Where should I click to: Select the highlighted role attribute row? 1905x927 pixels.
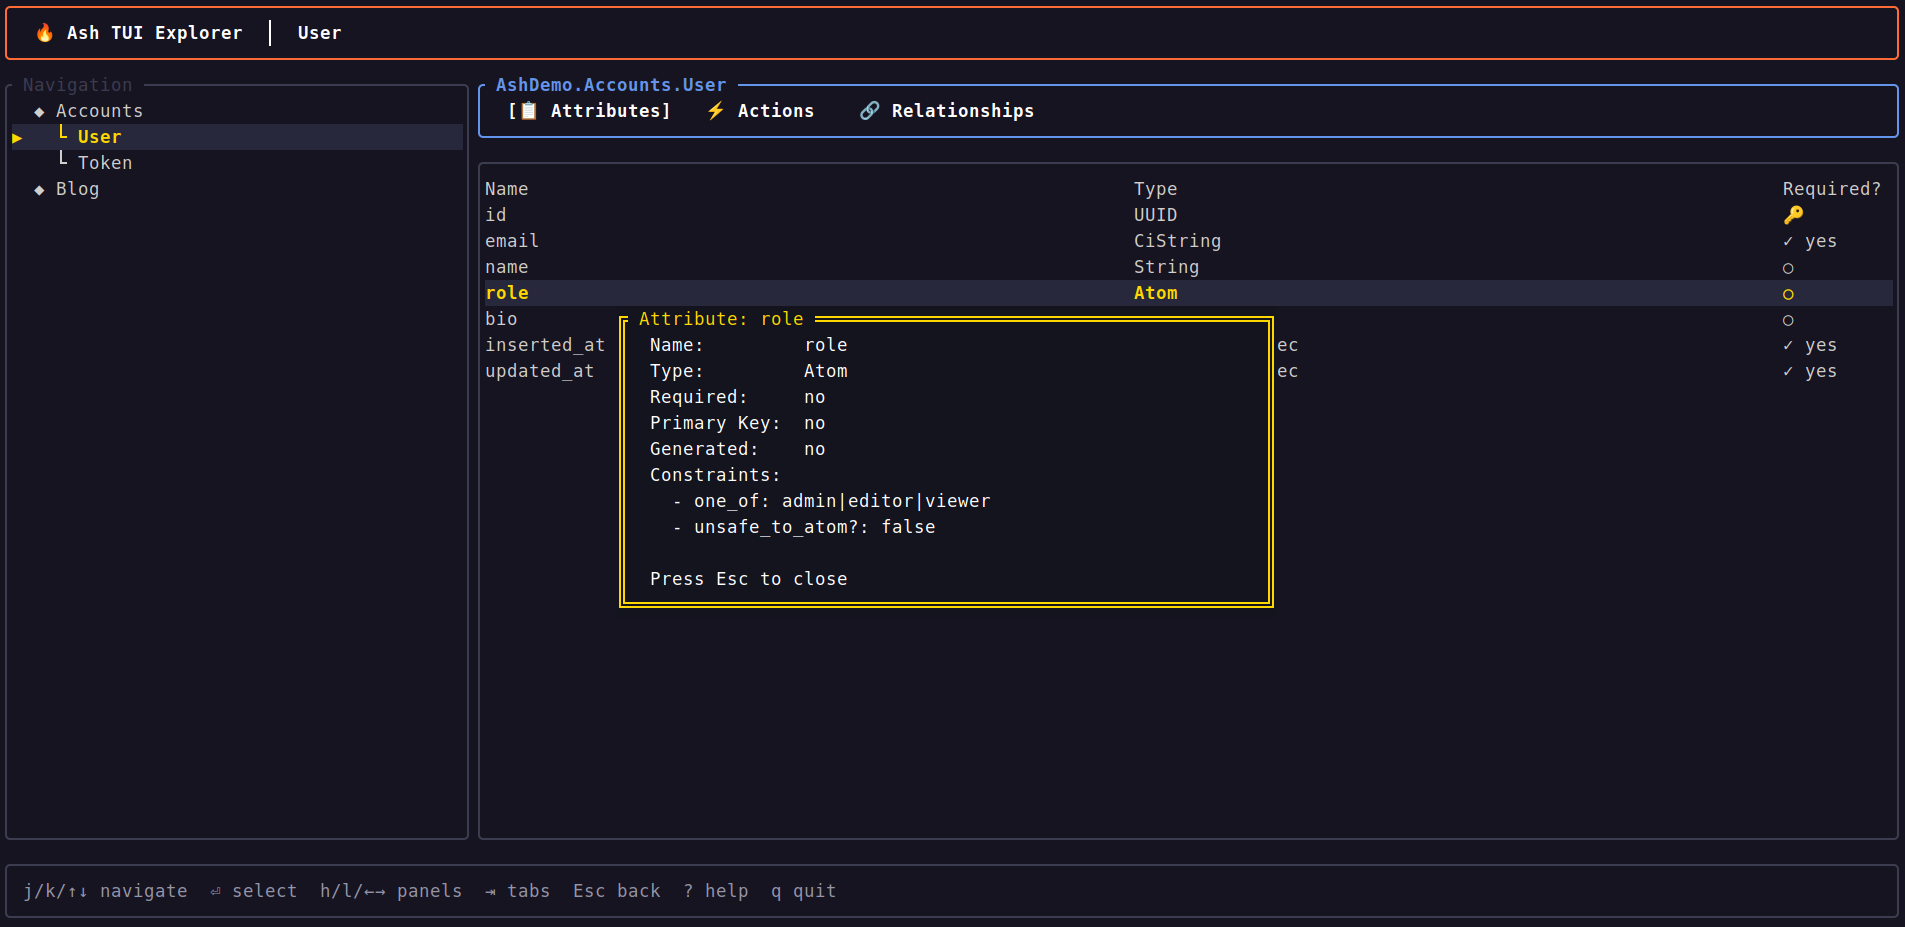tap(1188, 293)
